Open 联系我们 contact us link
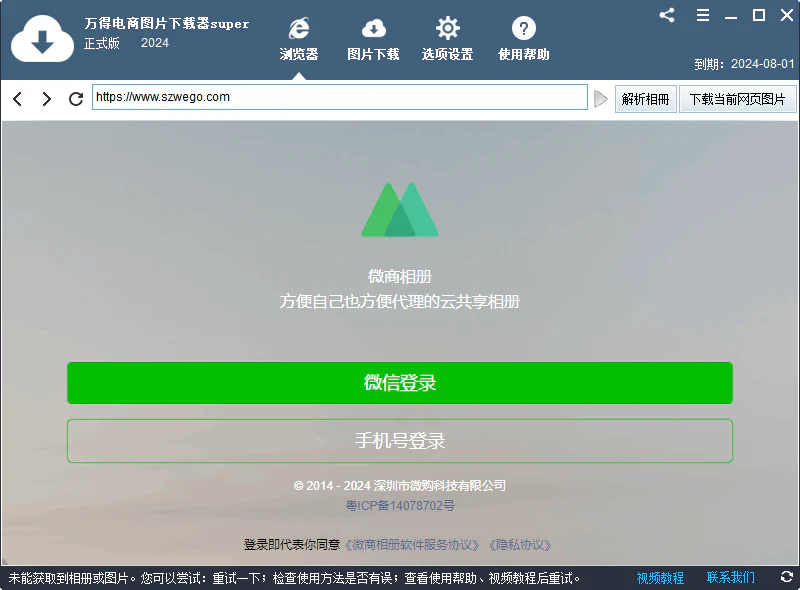Screen dimensions: 800x590 pyautogui.click(x=731, y=578)
